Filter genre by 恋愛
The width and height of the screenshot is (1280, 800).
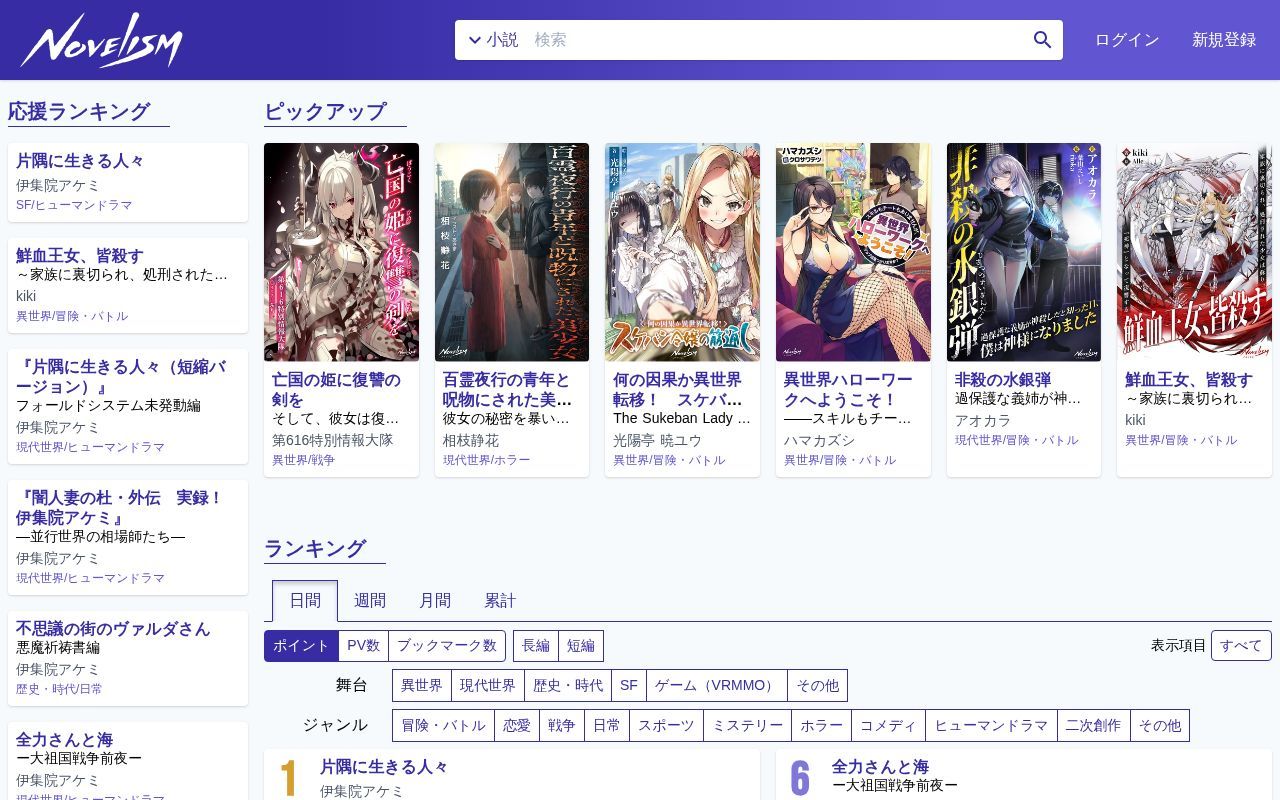point(517,726)
